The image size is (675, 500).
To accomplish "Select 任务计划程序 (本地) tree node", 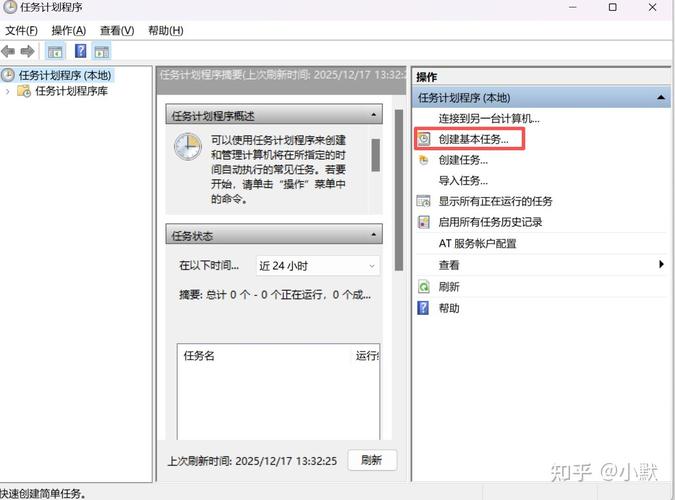I will click(x=65, y=75).
